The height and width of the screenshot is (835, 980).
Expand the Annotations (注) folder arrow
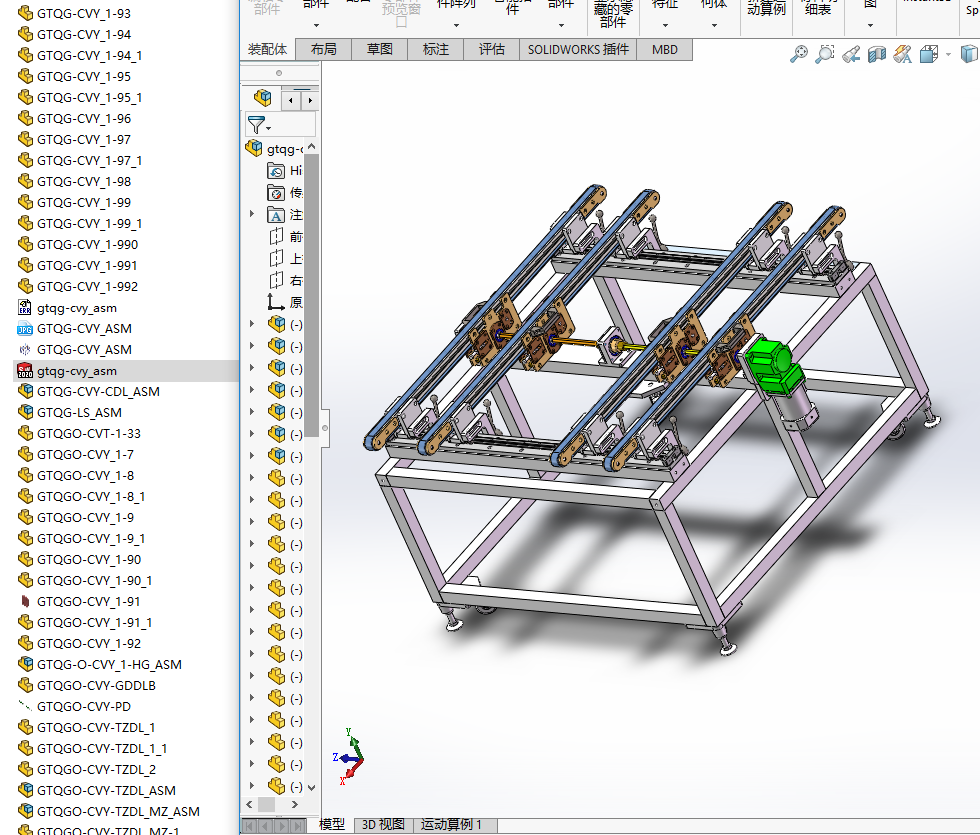point(252,214)
